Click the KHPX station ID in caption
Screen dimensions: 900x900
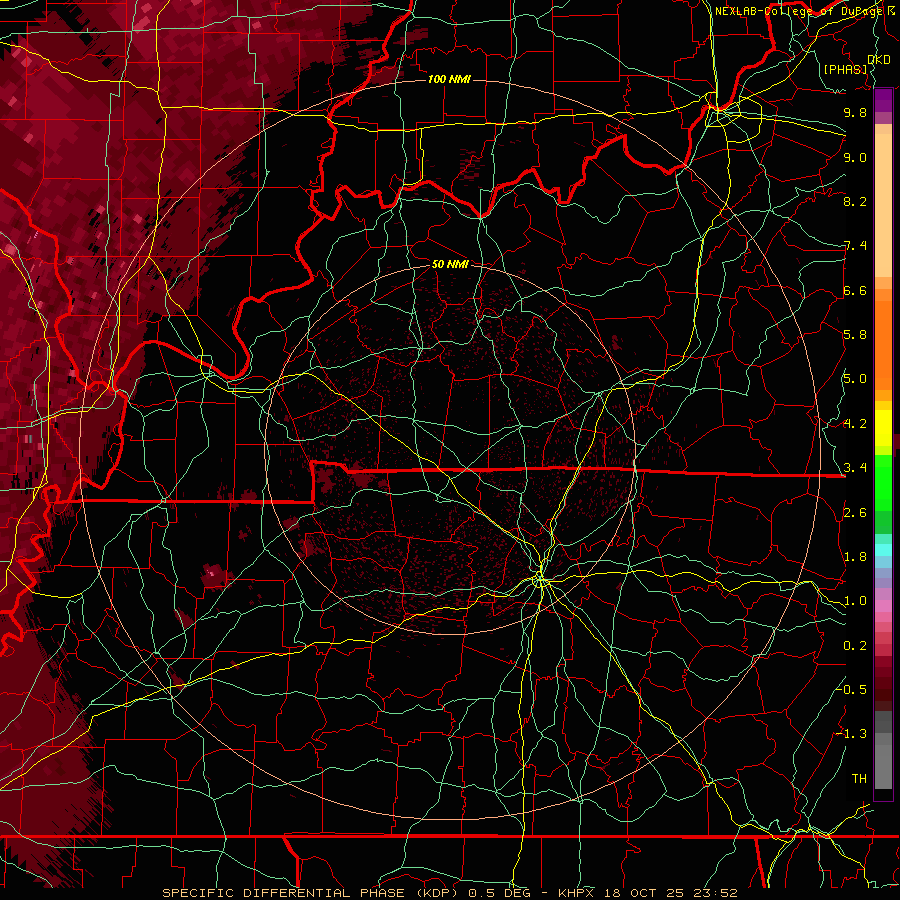tap(576, 893)
